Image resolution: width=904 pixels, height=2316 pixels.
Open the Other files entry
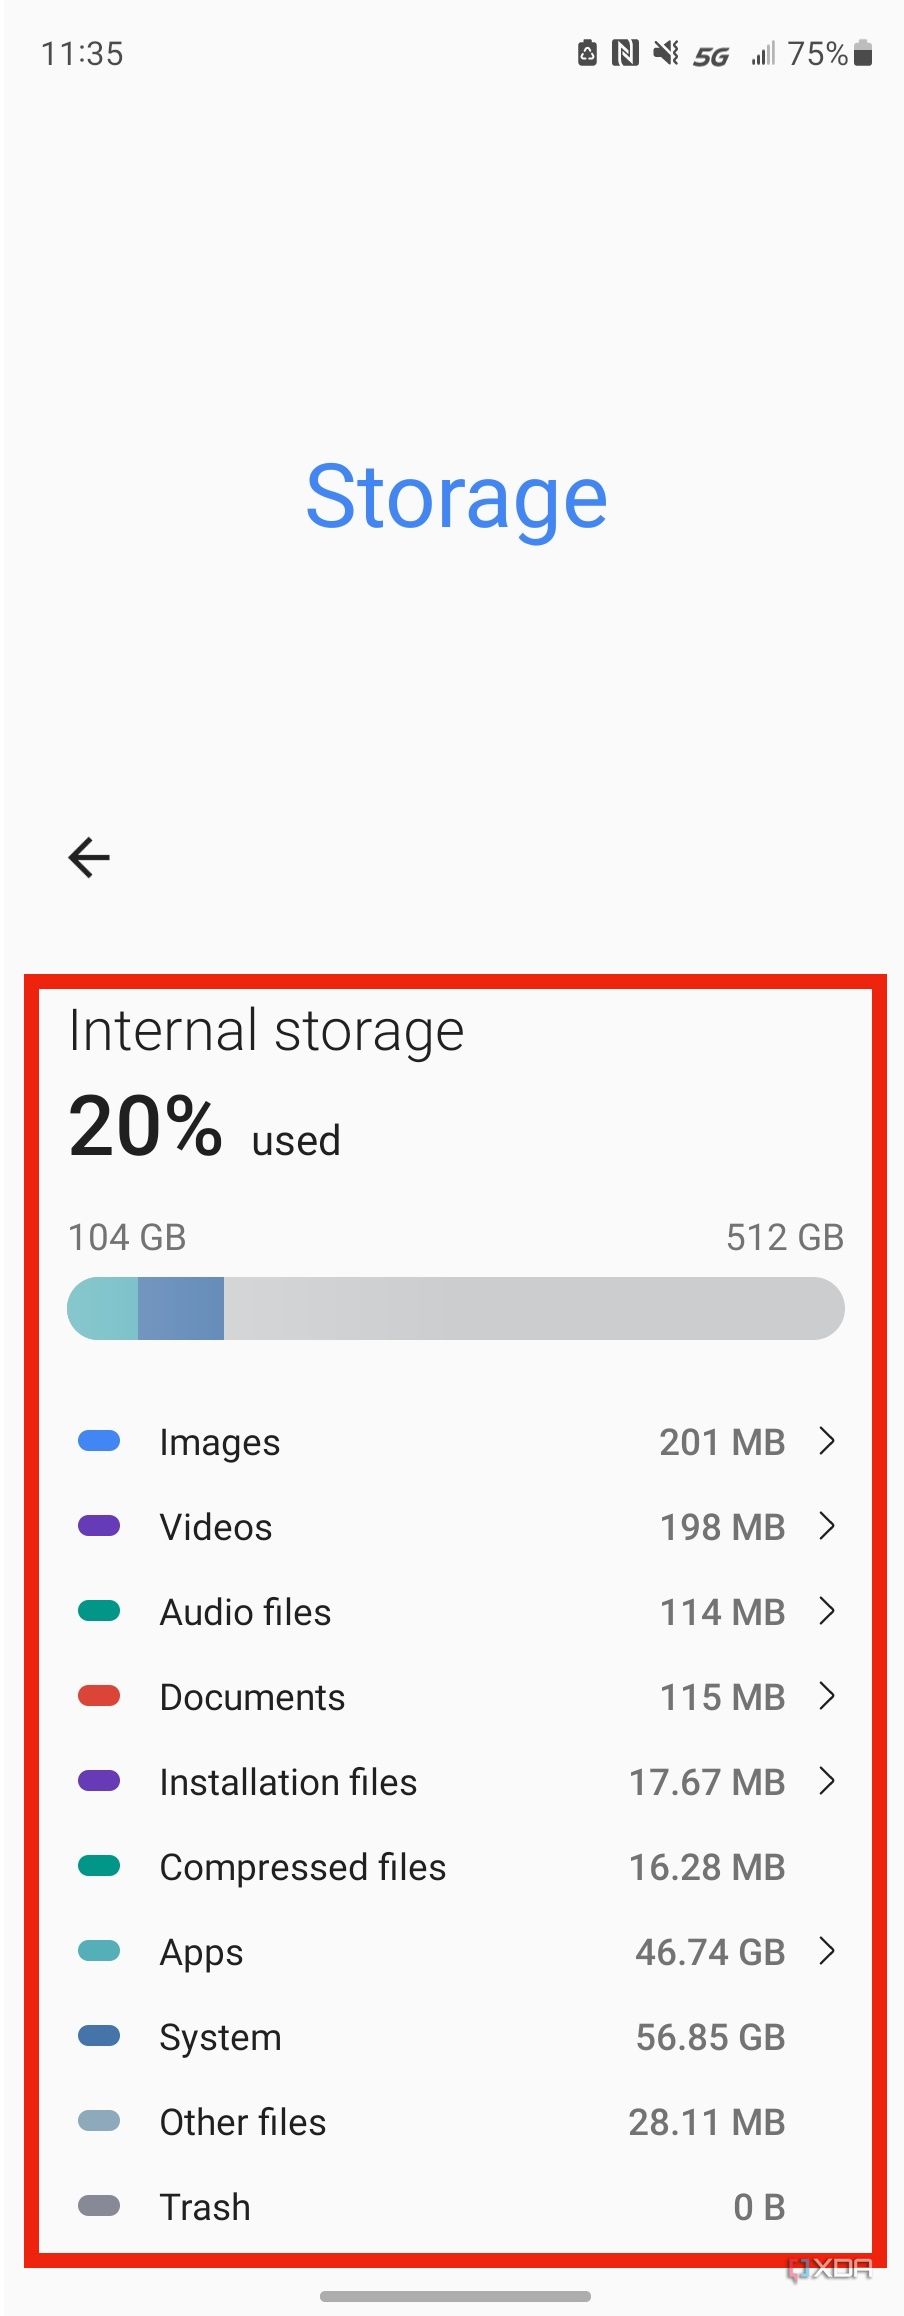pos(241,2121)
